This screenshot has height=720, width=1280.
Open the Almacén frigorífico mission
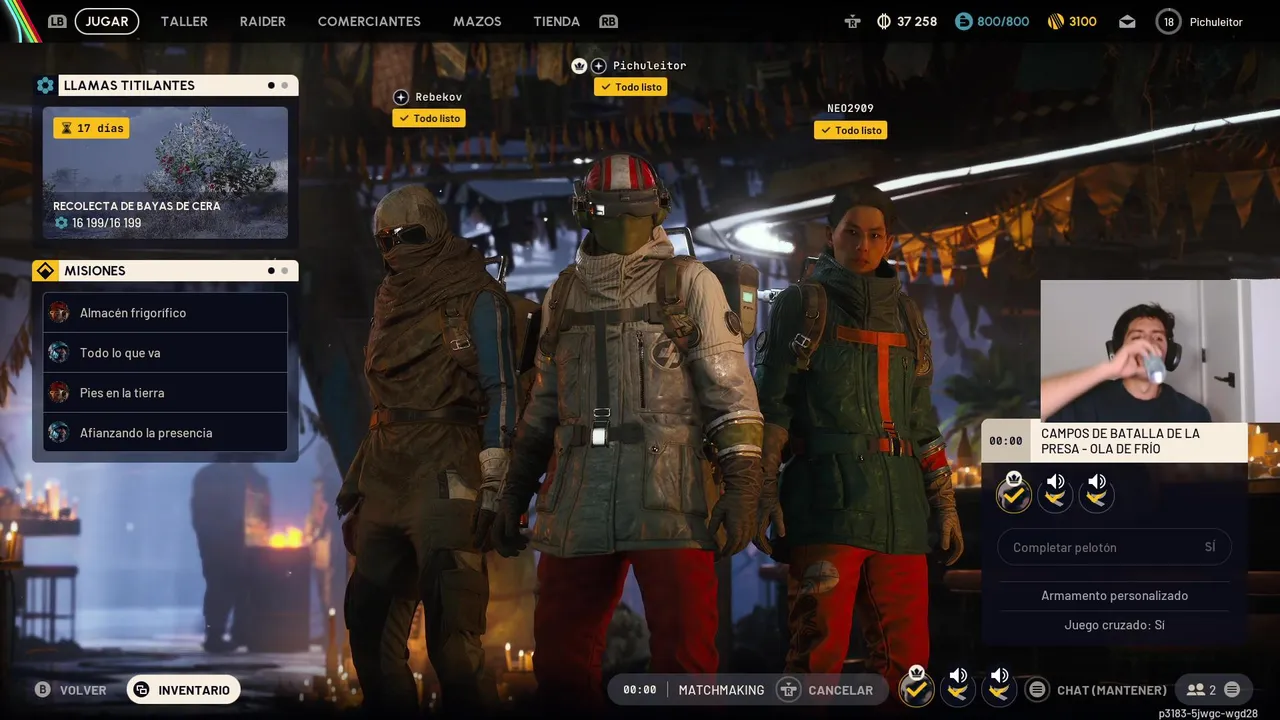pos(166,313)
